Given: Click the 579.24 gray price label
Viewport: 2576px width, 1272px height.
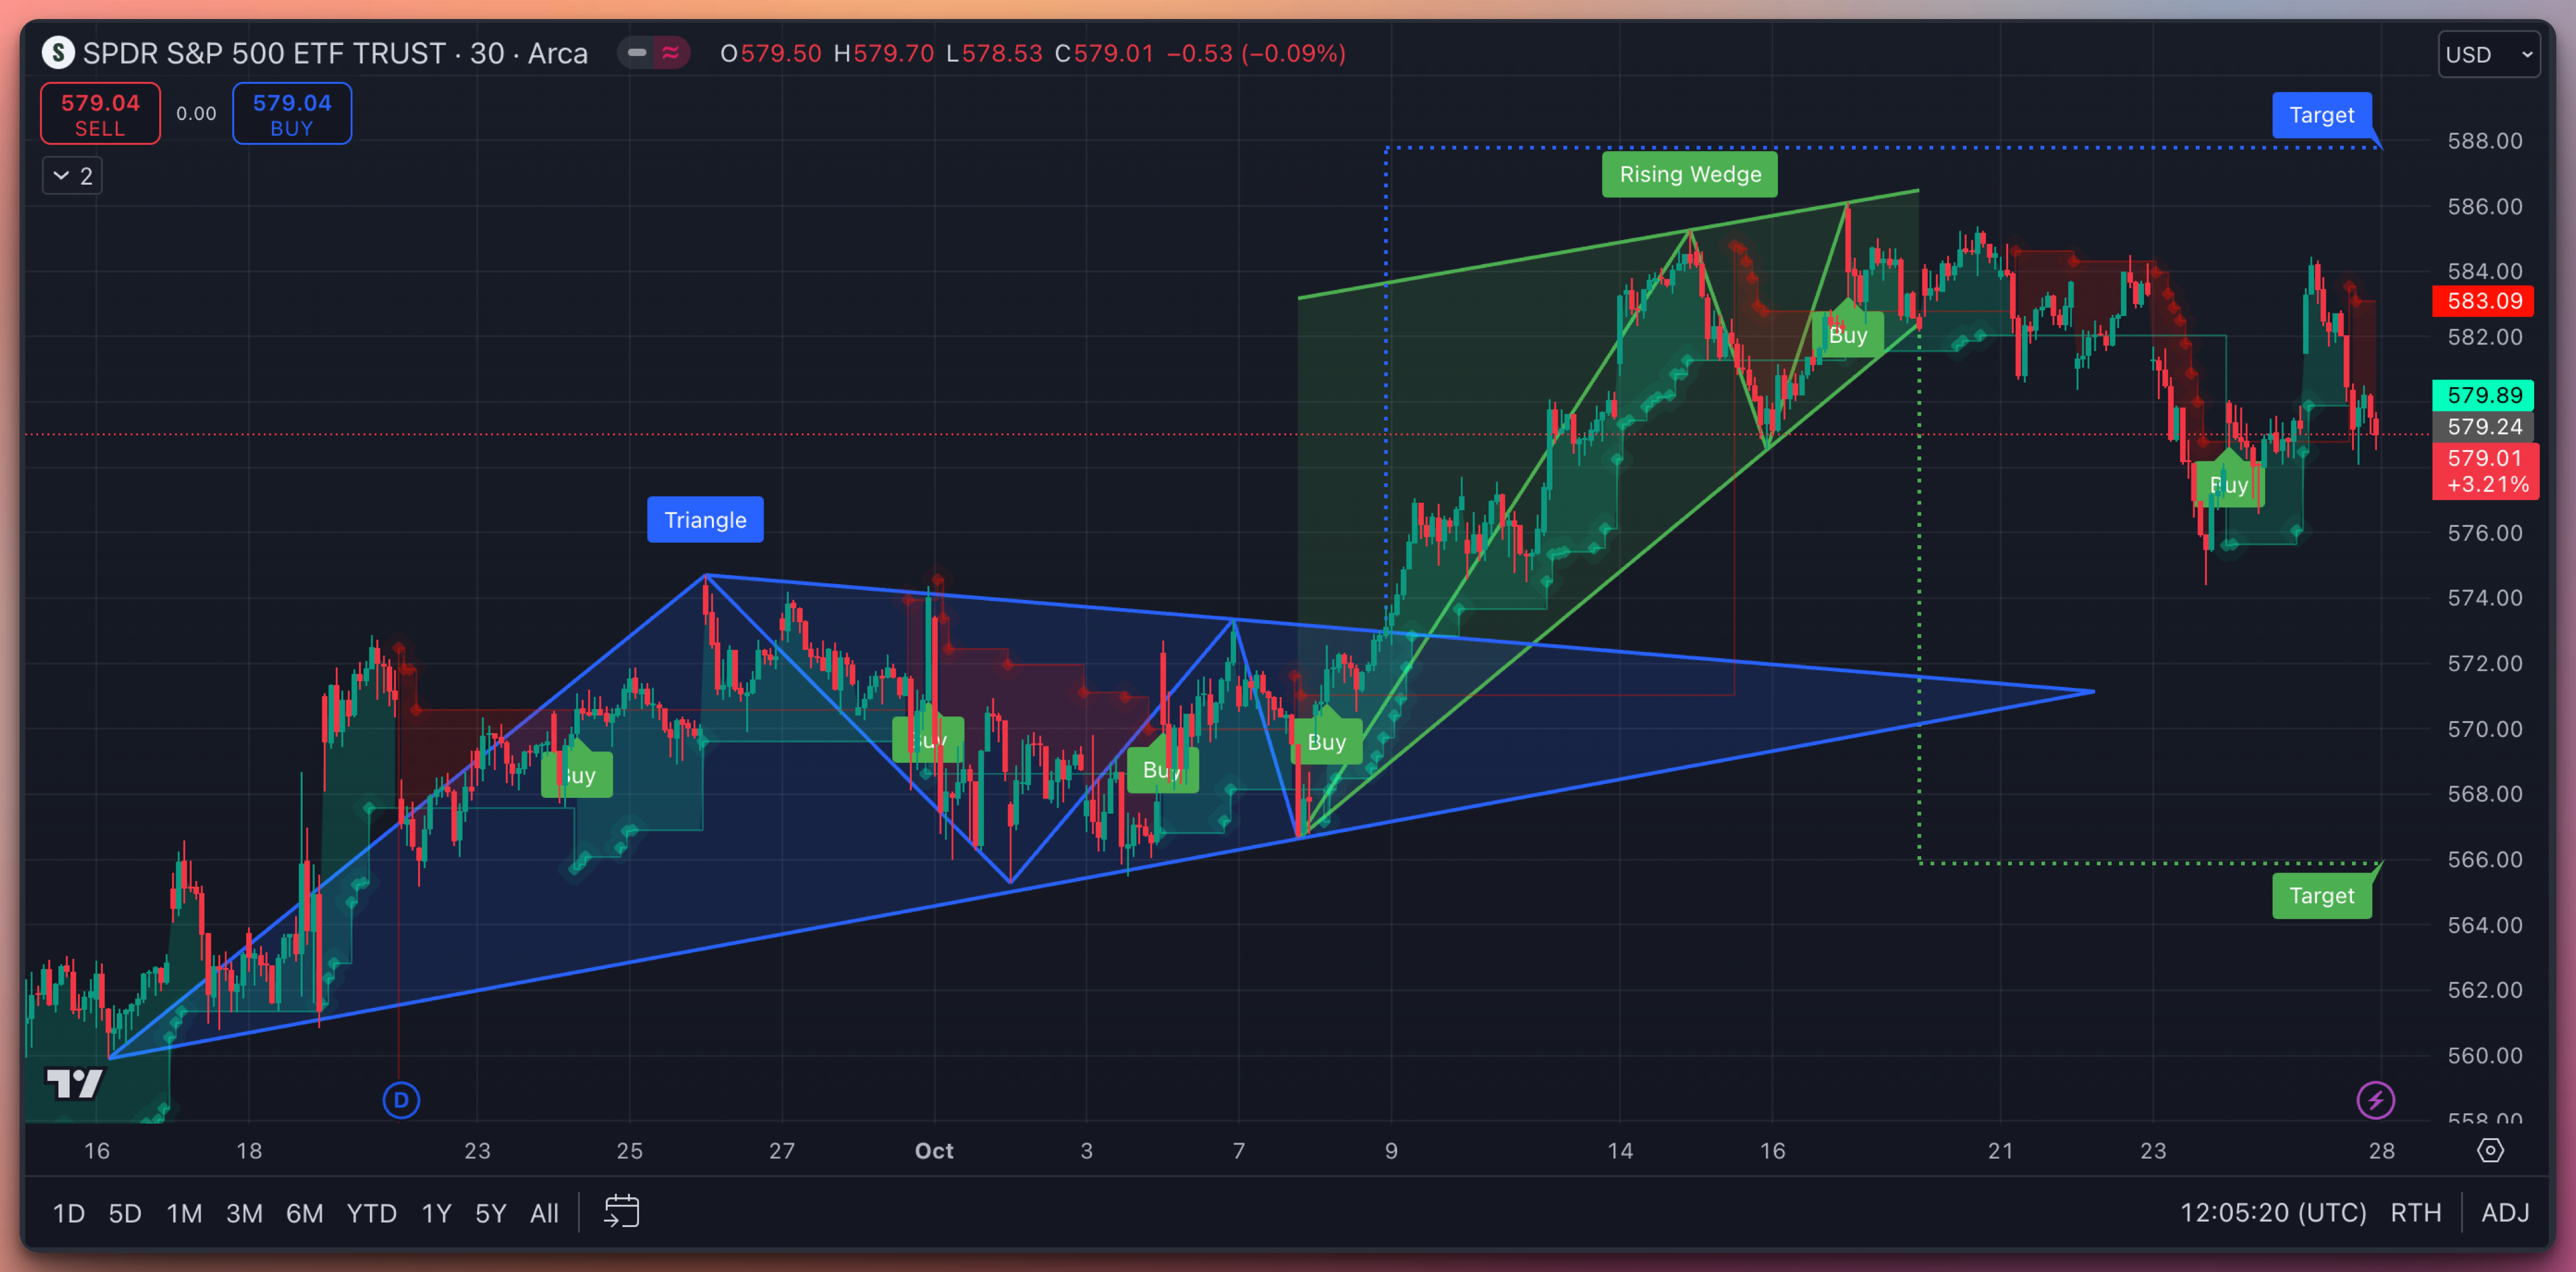Looking at the screenshot, I should (x=2484, y=427).
